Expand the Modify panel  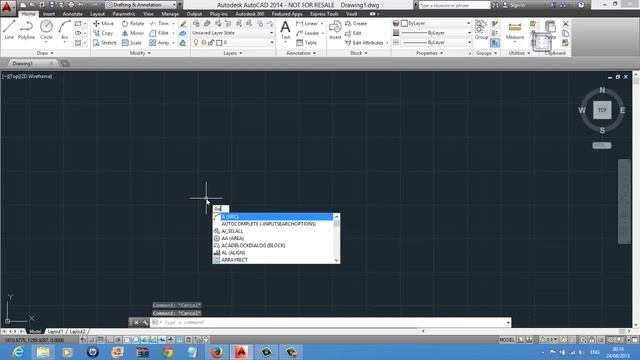tap(140, 53)
